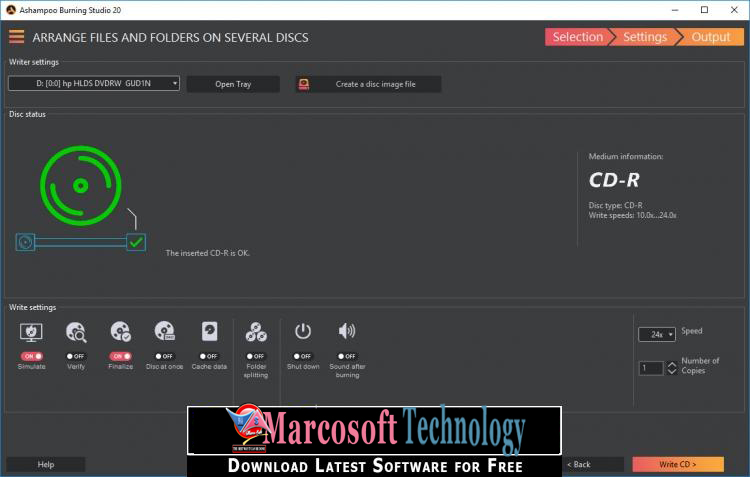Click the Write speeds info text

632,215
